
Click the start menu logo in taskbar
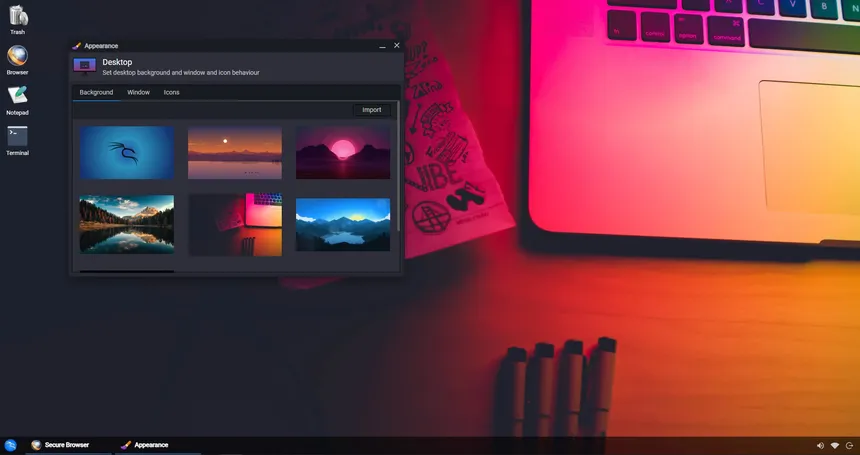coord(10,445)
